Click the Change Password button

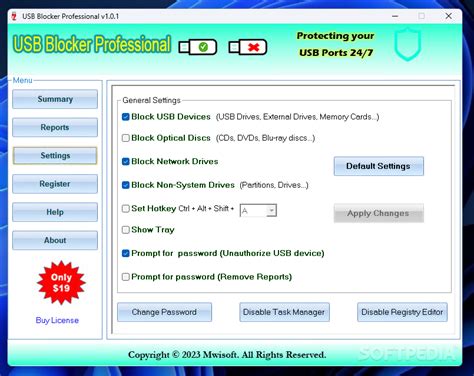164,312
